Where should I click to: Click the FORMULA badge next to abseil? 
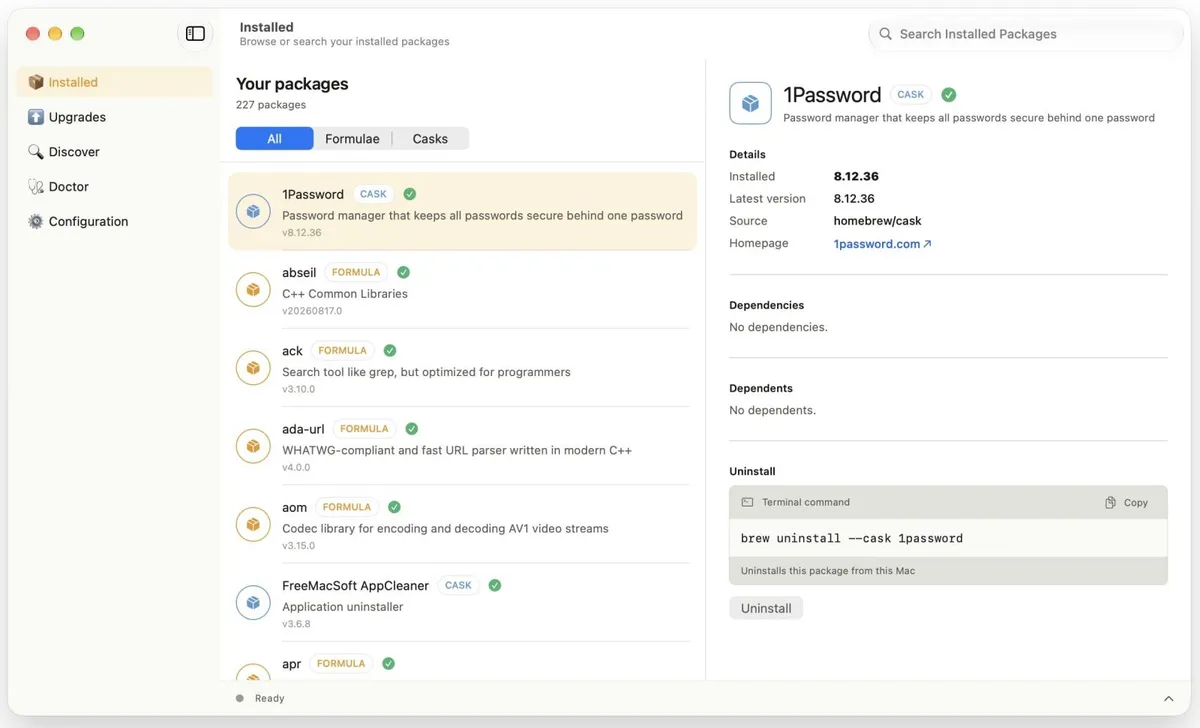point(356,272)
